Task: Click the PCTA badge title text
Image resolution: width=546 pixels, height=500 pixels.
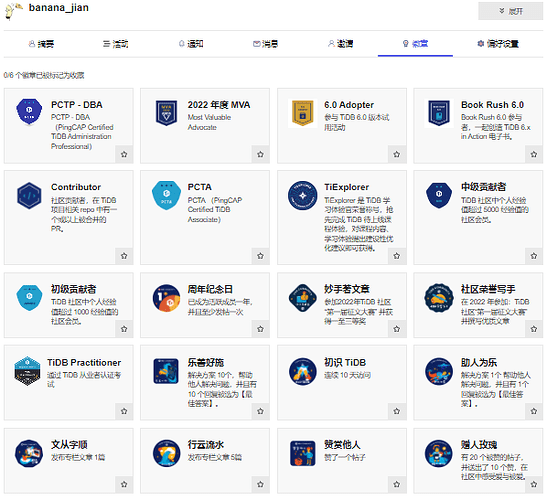Action: click(200, 187)
